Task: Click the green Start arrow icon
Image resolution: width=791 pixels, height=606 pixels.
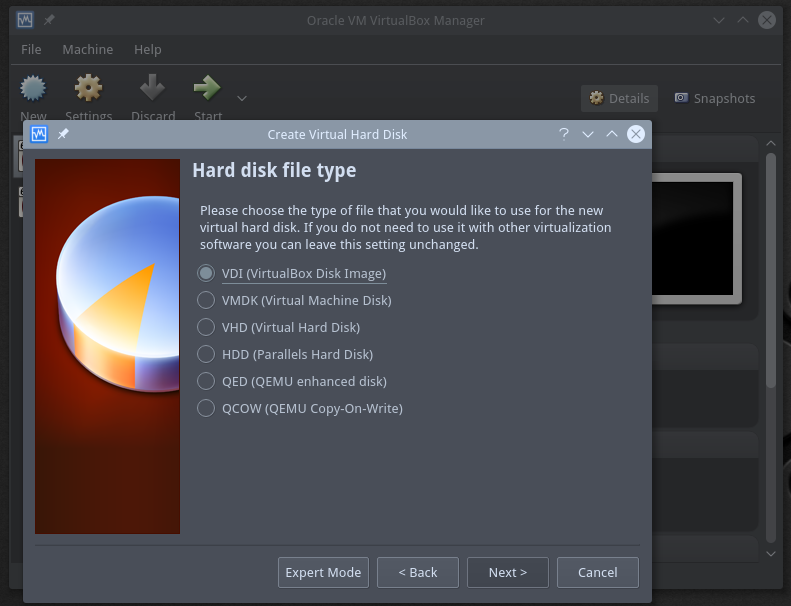Action: click(207, 87)
